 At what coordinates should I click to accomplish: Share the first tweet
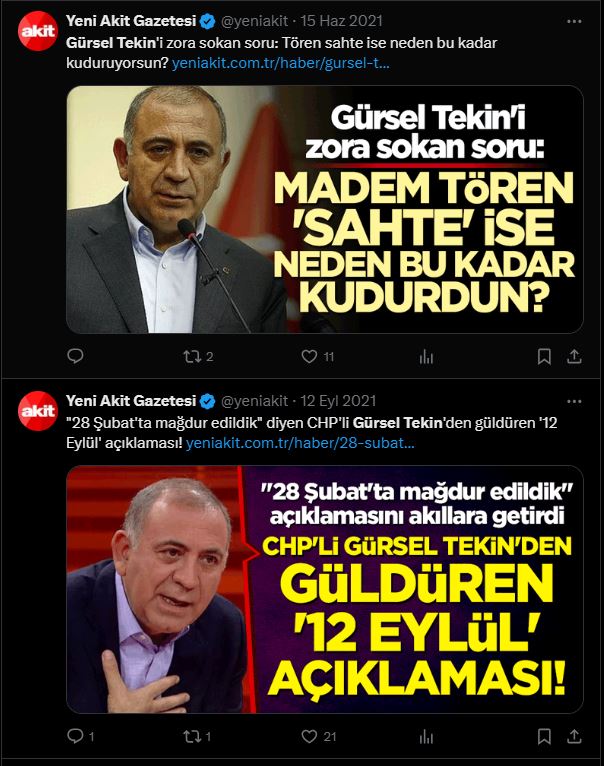[574, 357]
